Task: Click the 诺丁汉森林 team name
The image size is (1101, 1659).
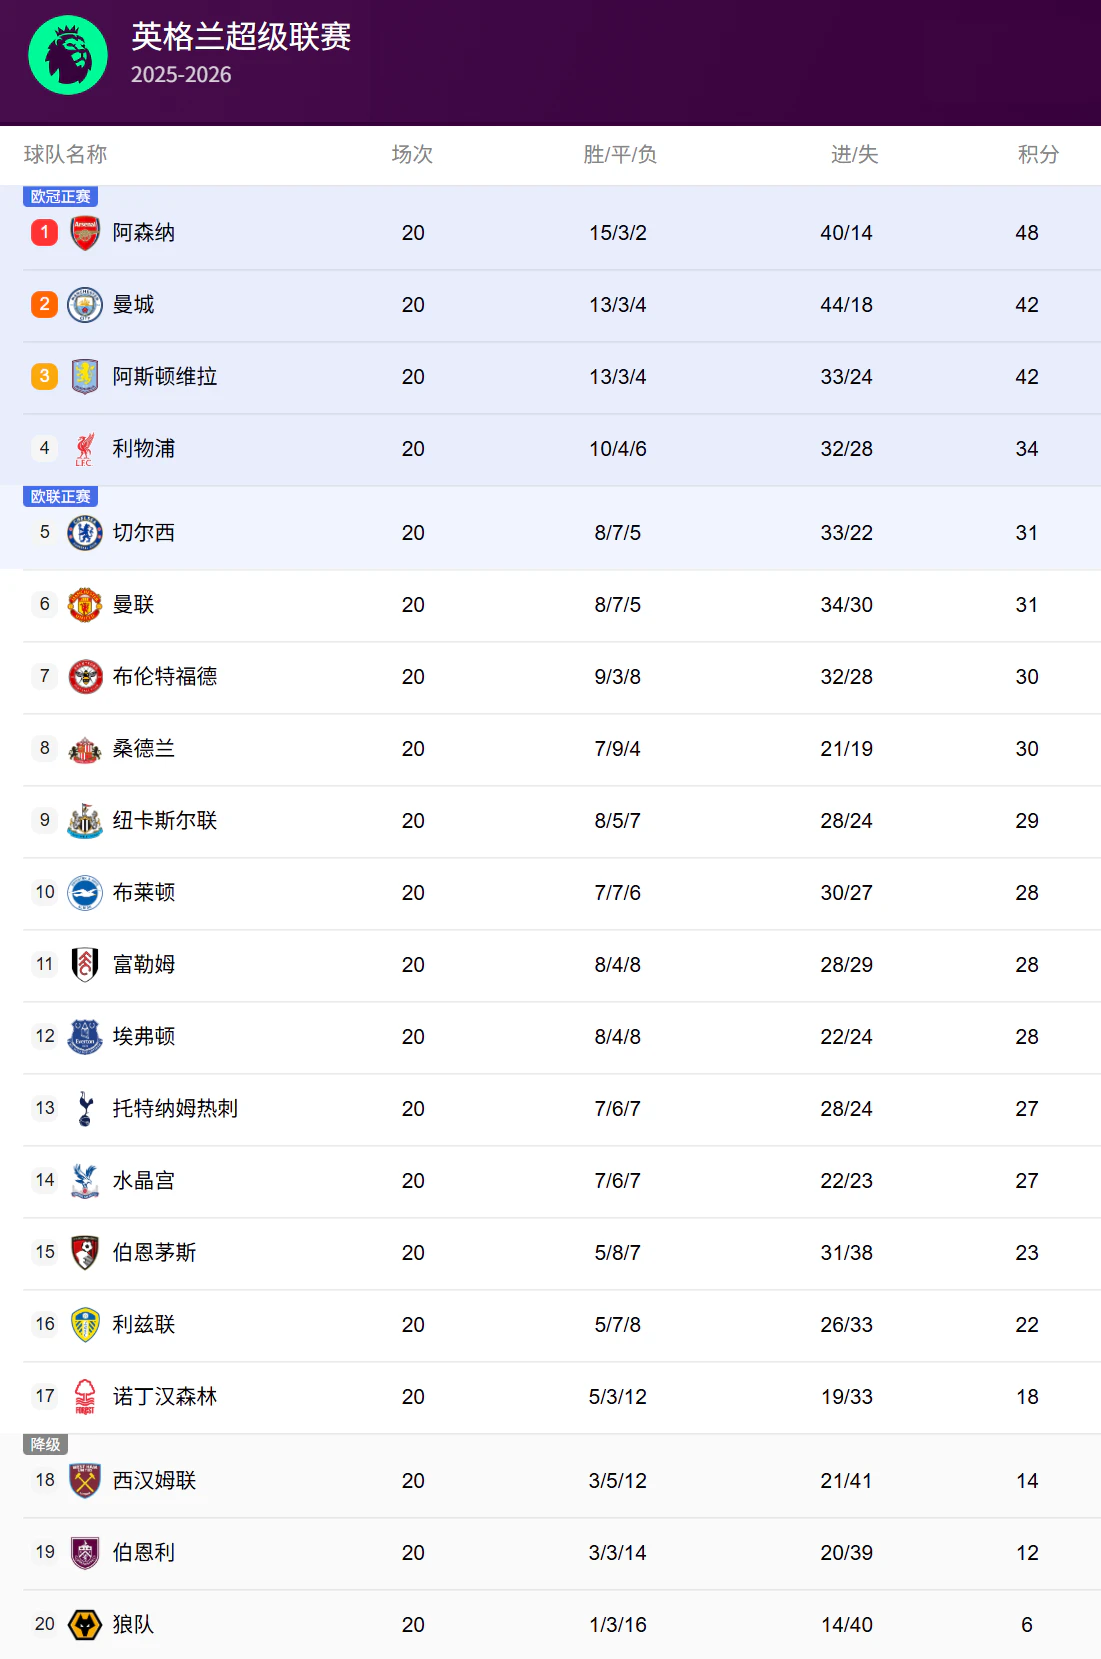Action: [x=165, y=1397]
